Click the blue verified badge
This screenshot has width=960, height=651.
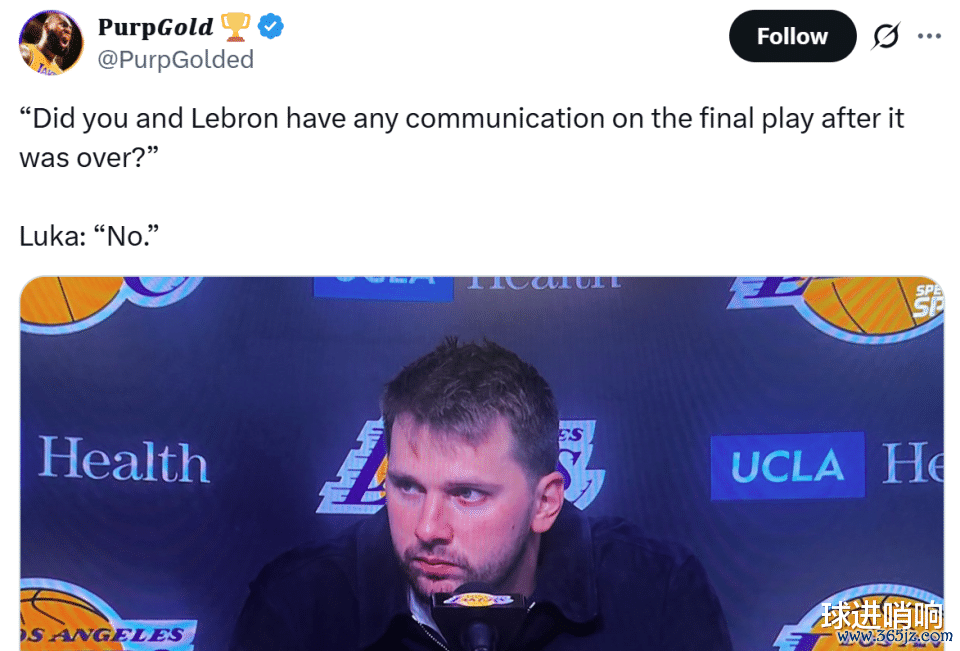pyautogui.click(x=271, y=27)
